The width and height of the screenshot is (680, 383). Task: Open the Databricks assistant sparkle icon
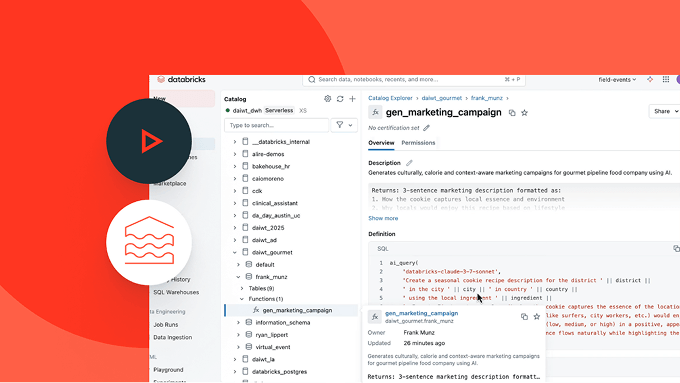(650, 79)
